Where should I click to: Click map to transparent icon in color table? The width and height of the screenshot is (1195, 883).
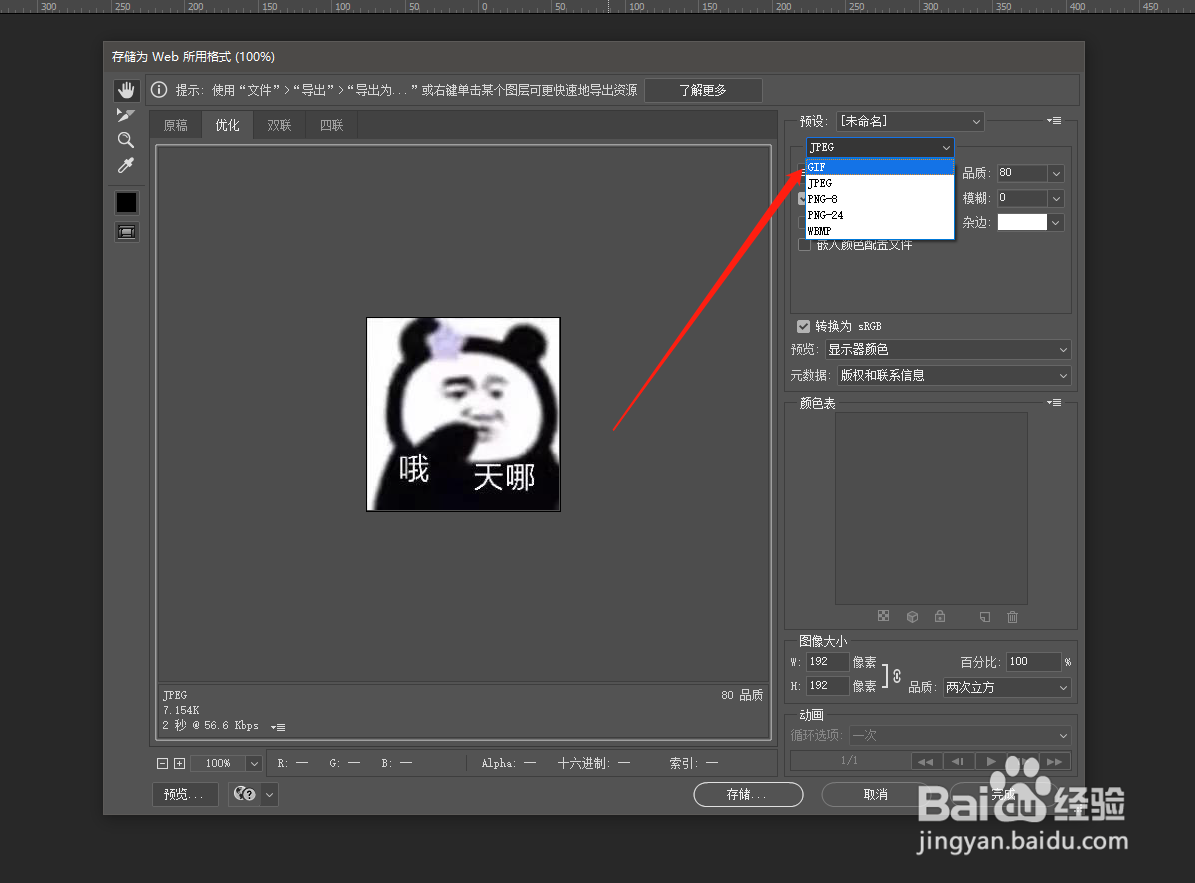[883, 616]
